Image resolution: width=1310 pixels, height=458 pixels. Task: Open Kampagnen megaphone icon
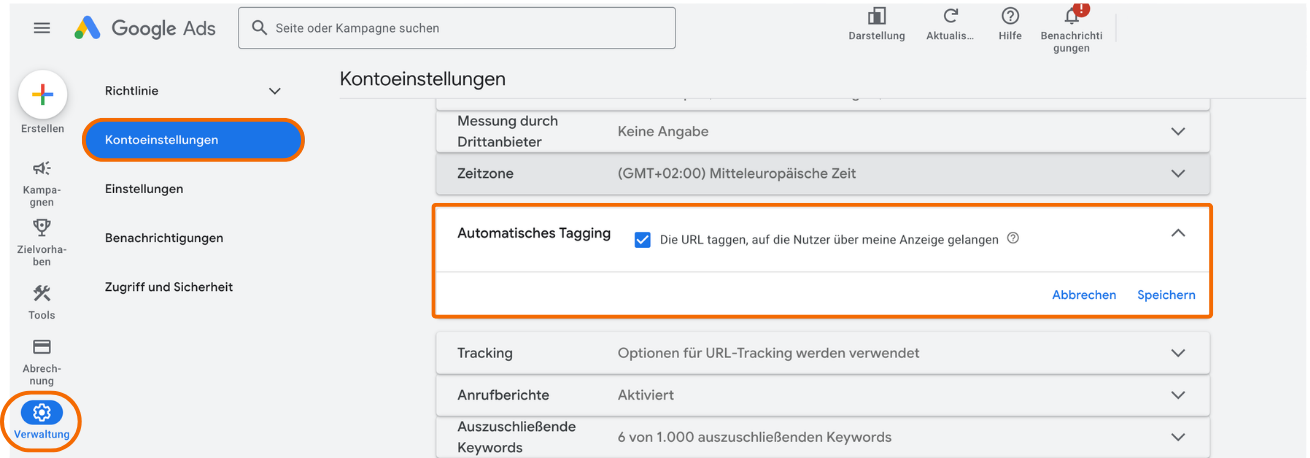click(x=42, y=168)
